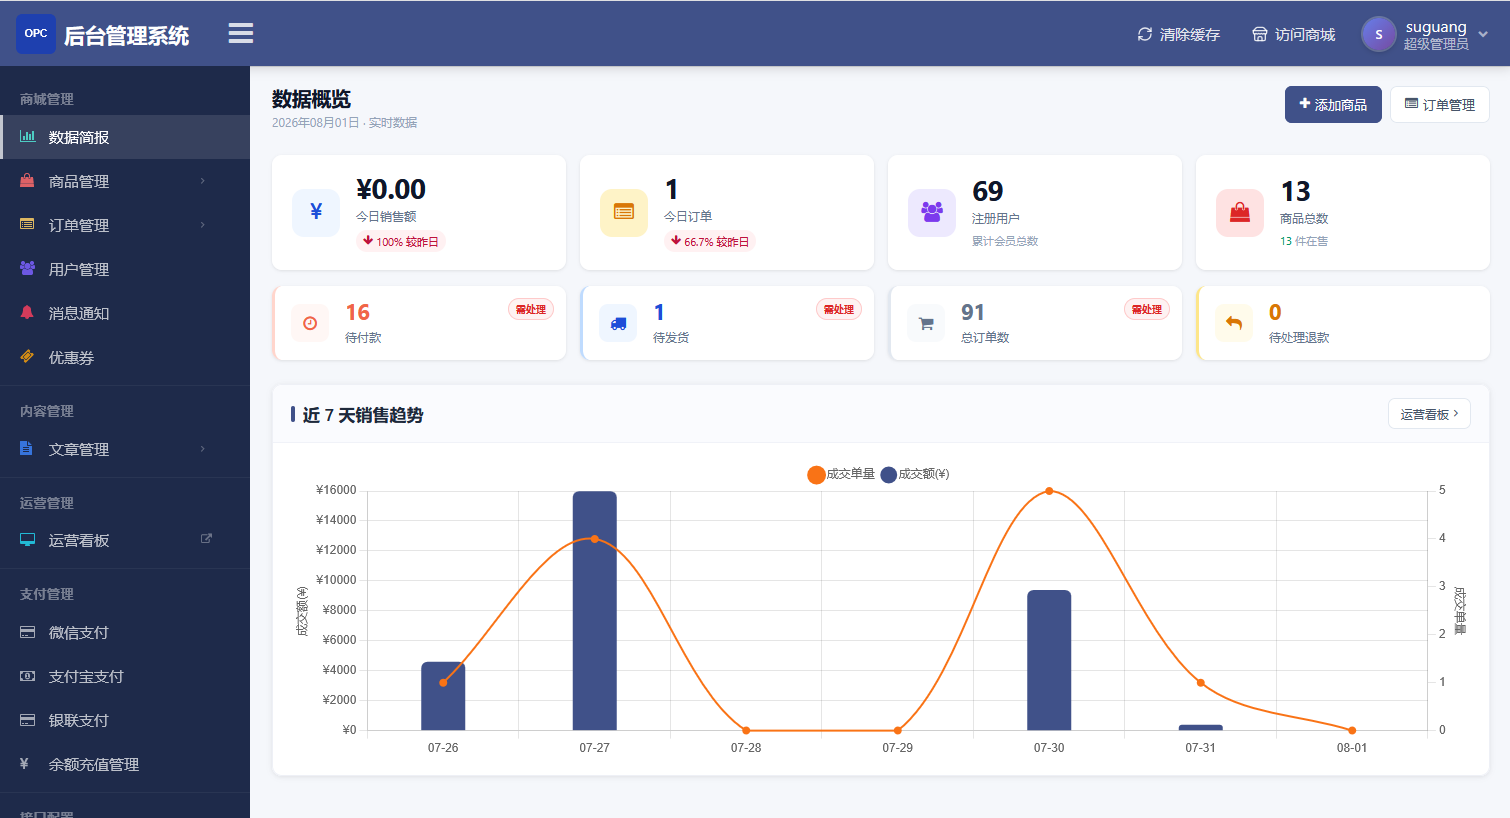
Task: Open 微信支付 in the sidebar
Action: [x=125, y=632]
